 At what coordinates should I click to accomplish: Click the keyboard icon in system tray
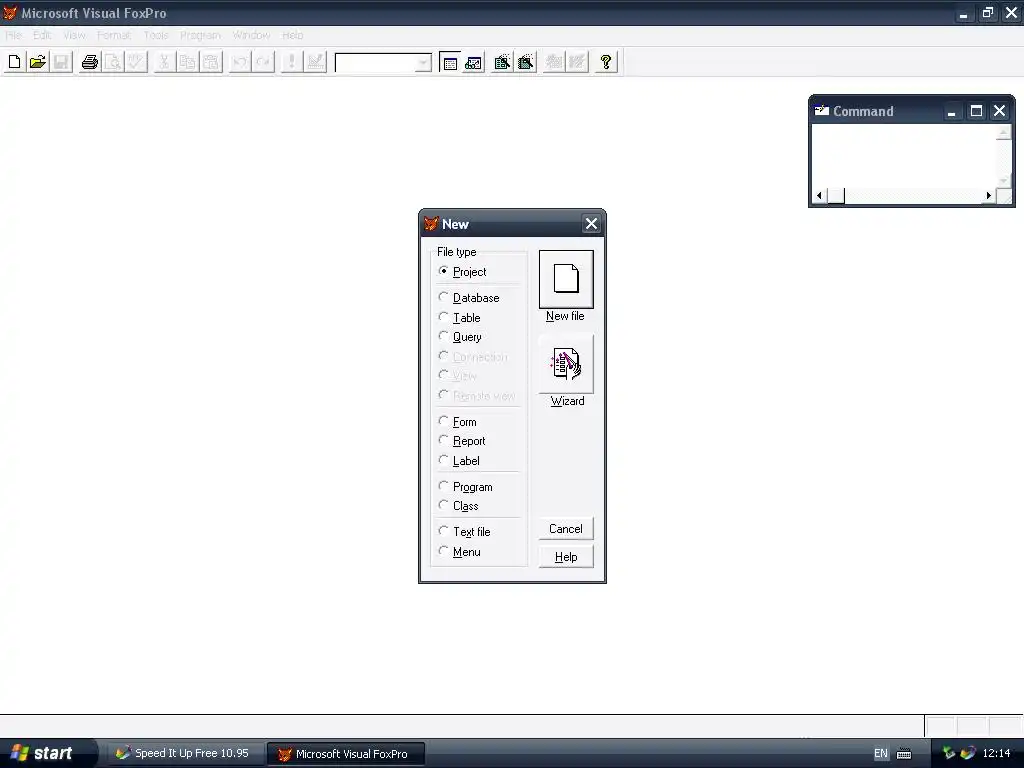pos(904,754)
